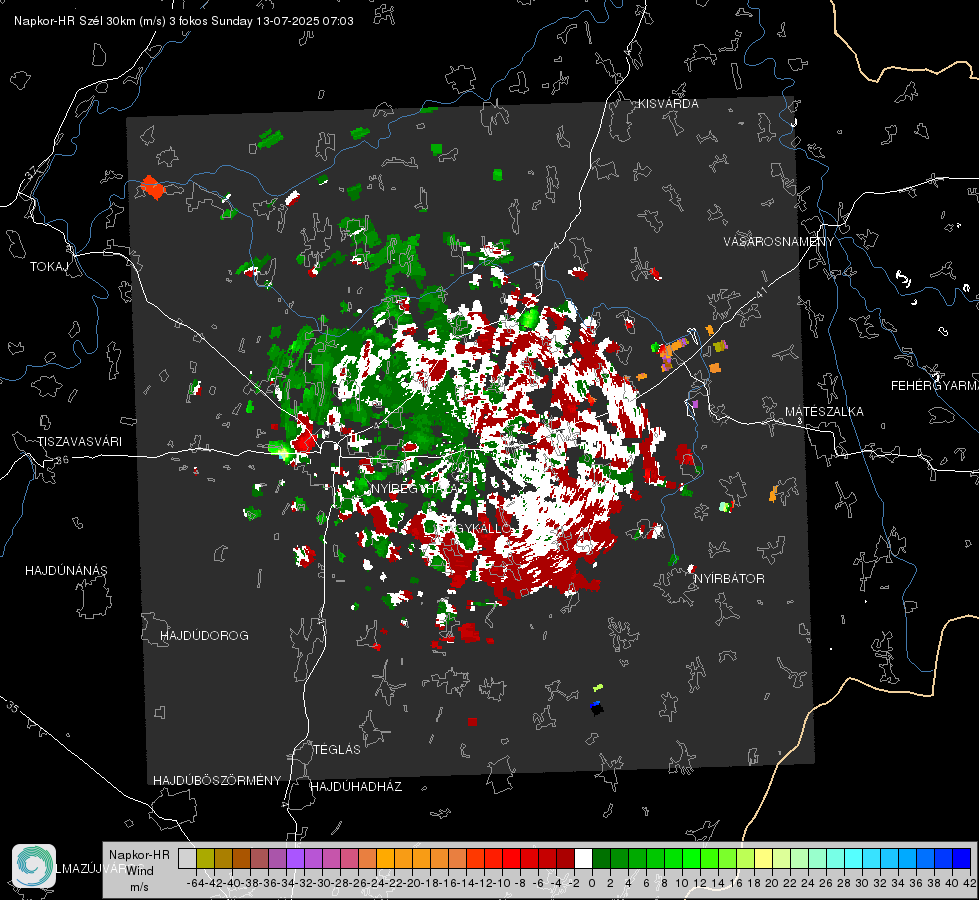Viewport: 979px width, 900px height.
Task: Select the white legend swatch between -2 and 0
Action: (583, 858)
